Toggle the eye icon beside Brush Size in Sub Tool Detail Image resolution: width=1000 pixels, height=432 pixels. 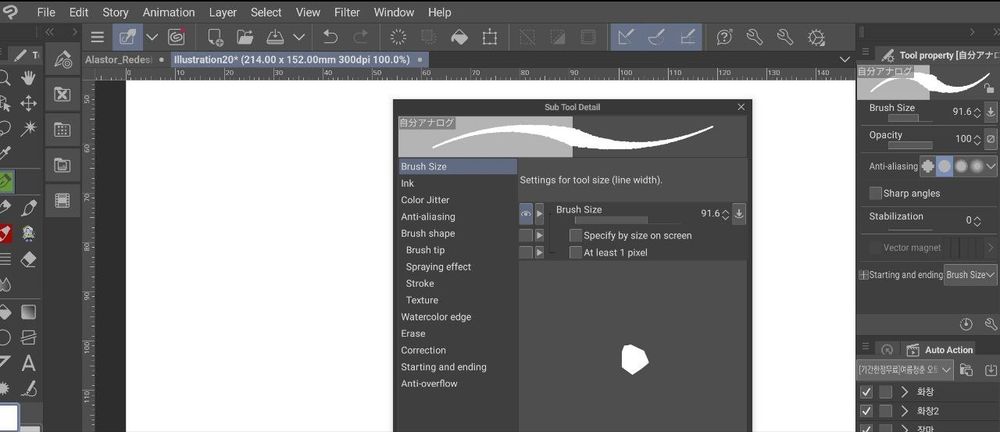526,214
